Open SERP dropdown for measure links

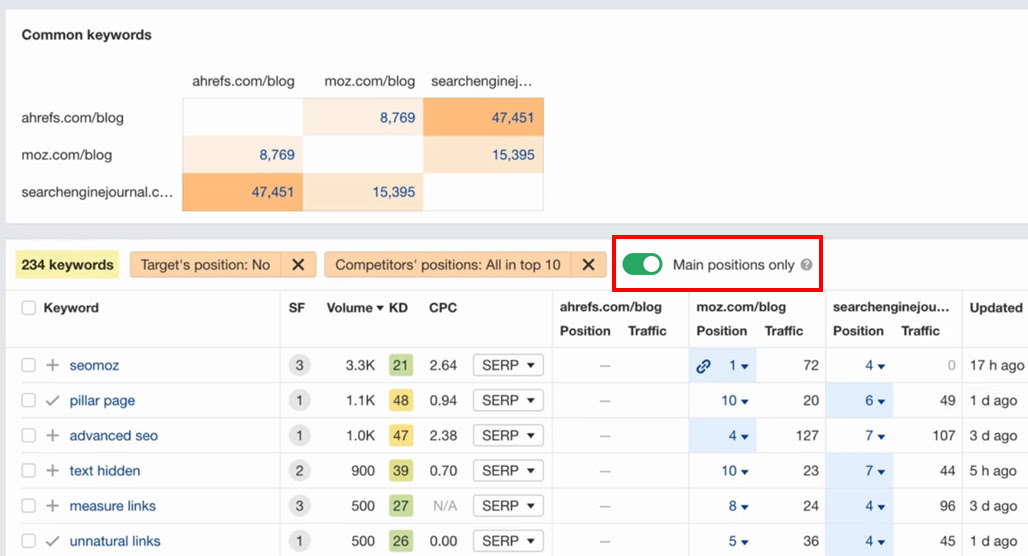[508, 506]
